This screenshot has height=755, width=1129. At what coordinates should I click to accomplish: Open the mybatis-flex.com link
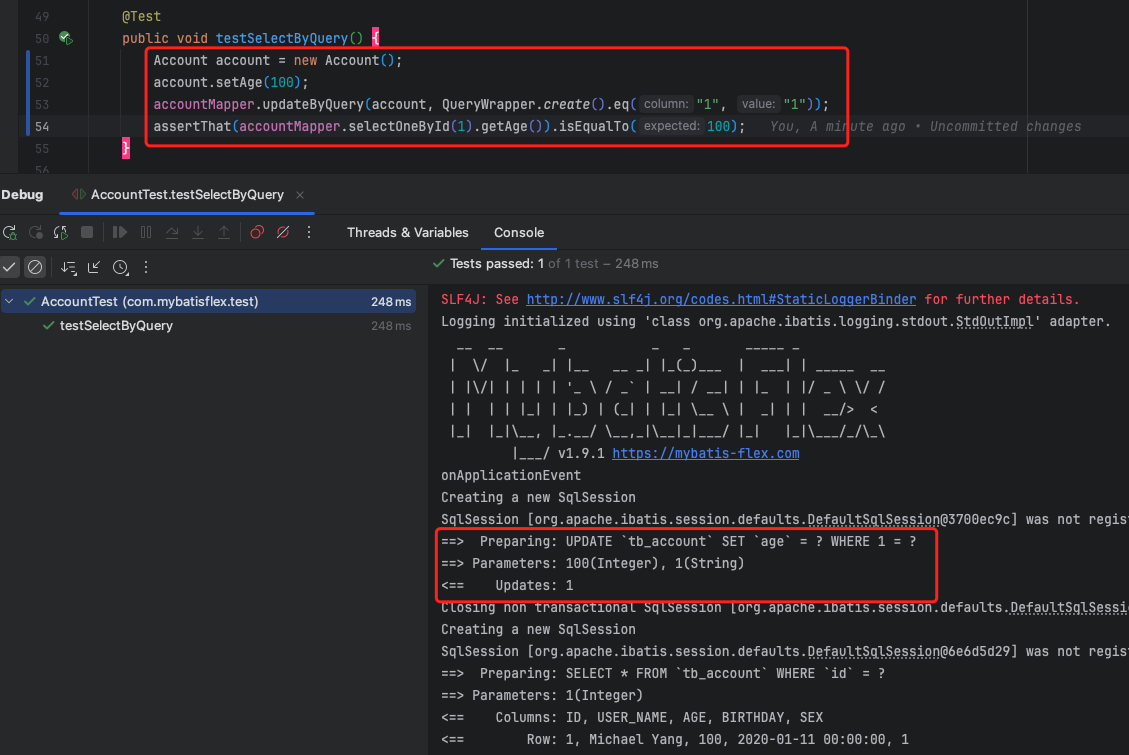[x=705, y=453]
